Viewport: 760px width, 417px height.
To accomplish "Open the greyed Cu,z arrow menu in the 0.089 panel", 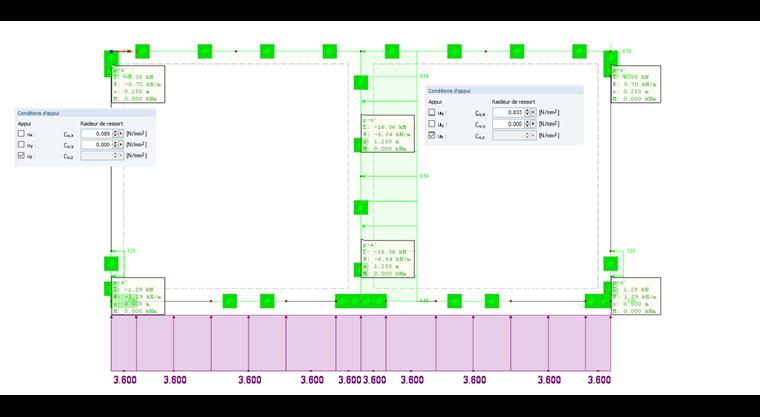I will coord(121,156).
